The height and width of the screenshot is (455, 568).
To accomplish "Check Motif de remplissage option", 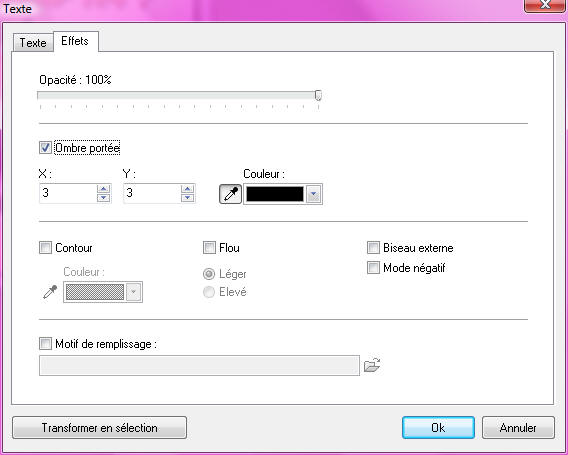I will coord(45,343).
